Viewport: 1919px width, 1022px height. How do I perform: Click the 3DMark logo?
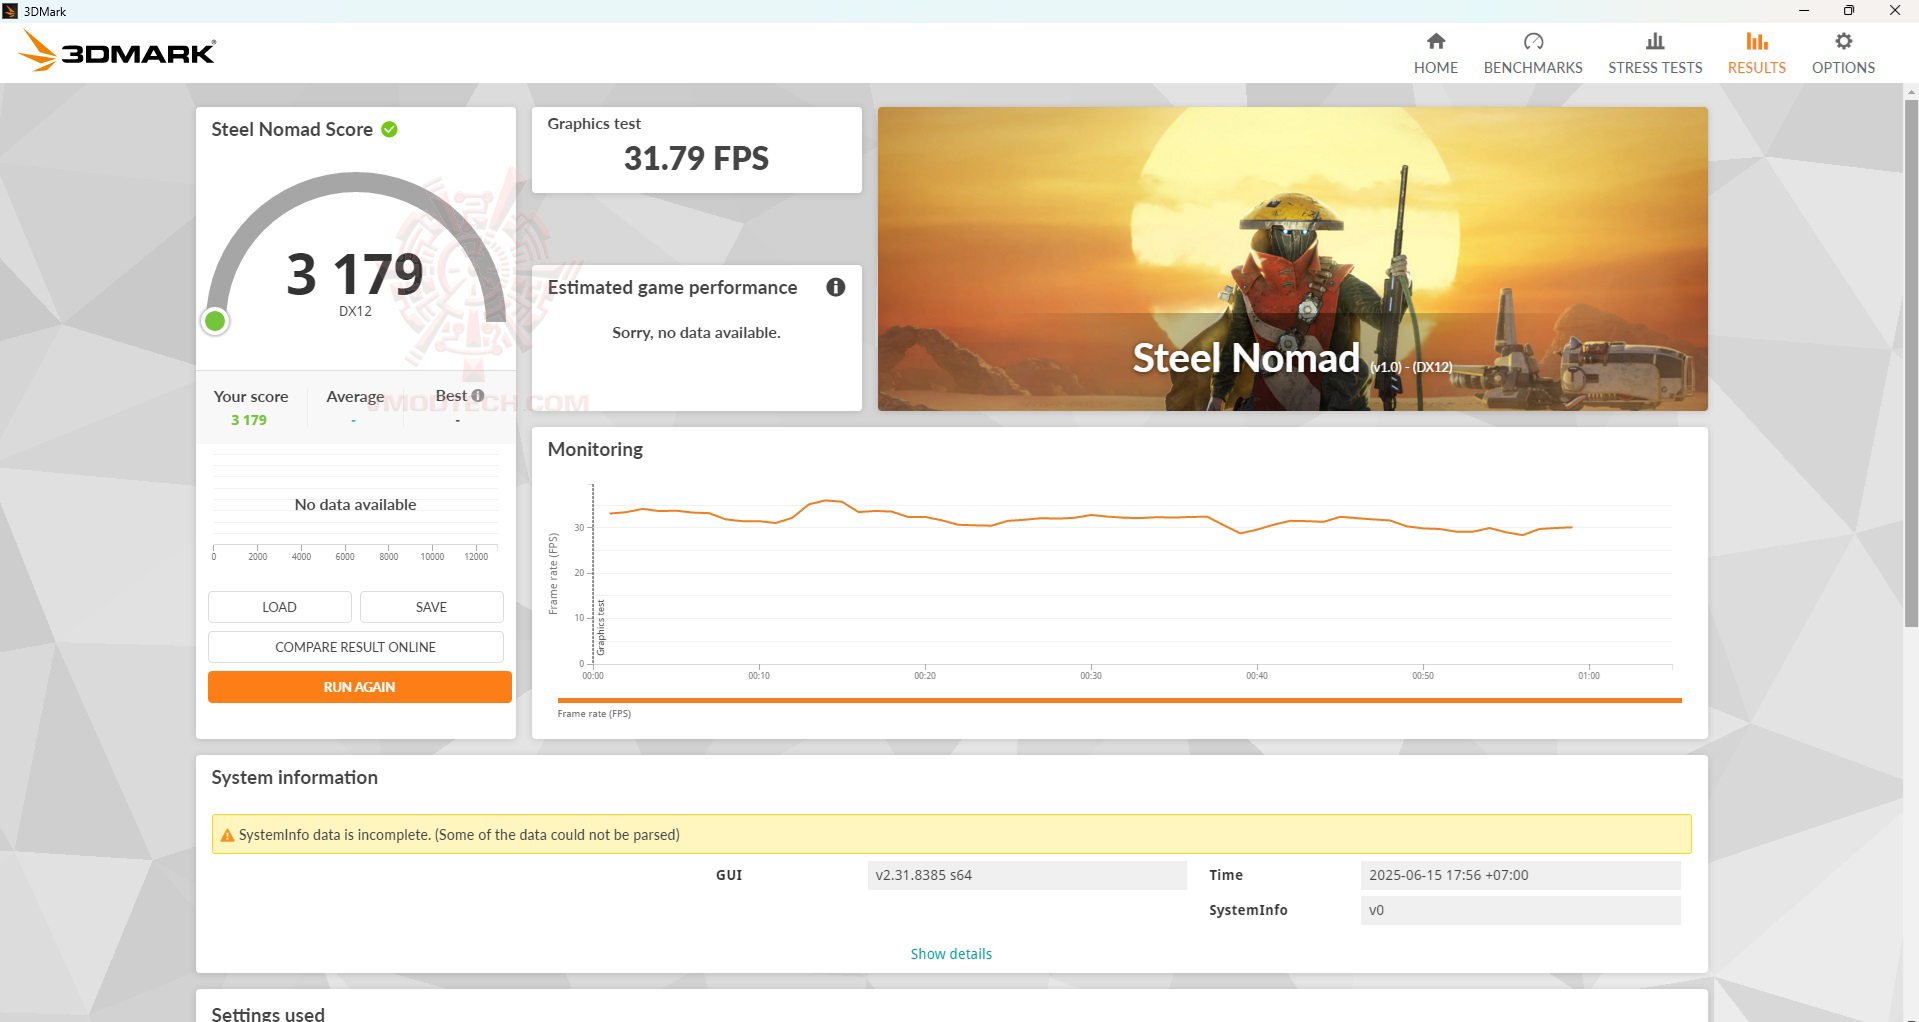[118, 51]
